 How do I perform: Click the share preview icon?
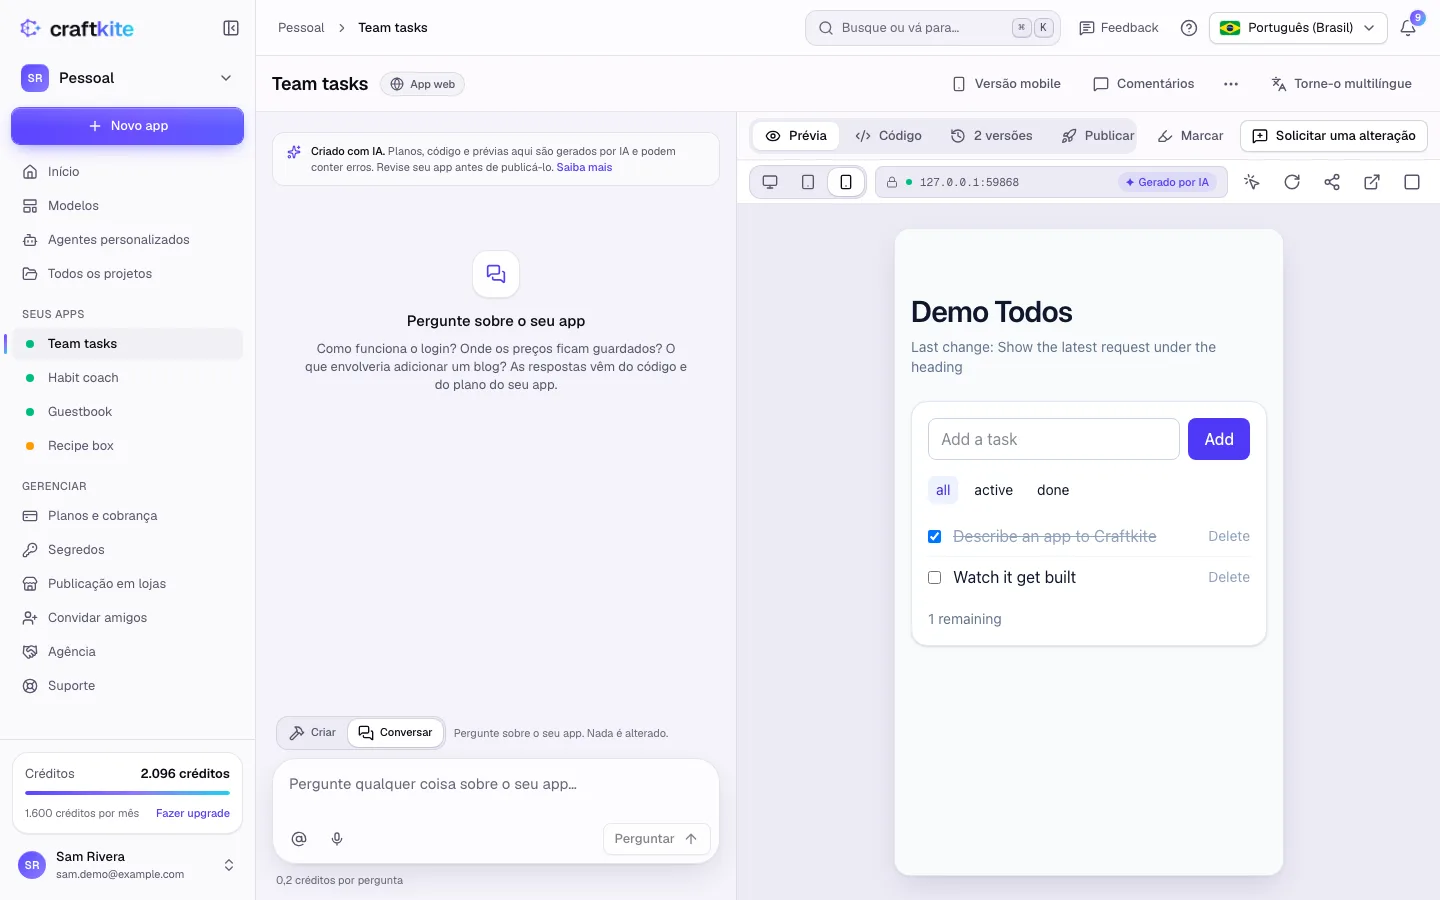tap(1332, 182)
